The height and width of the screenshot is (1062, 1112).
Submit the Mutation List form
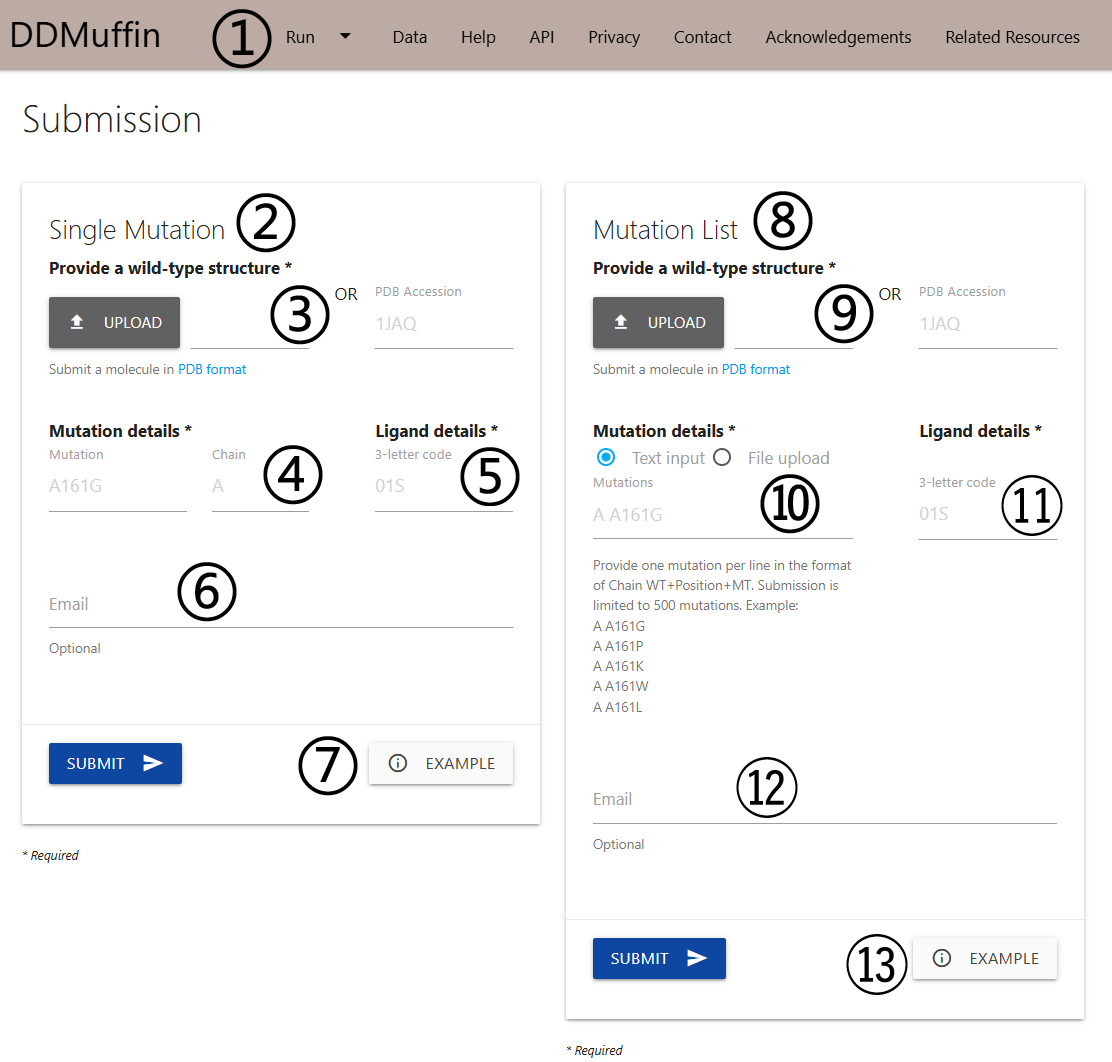659,958
